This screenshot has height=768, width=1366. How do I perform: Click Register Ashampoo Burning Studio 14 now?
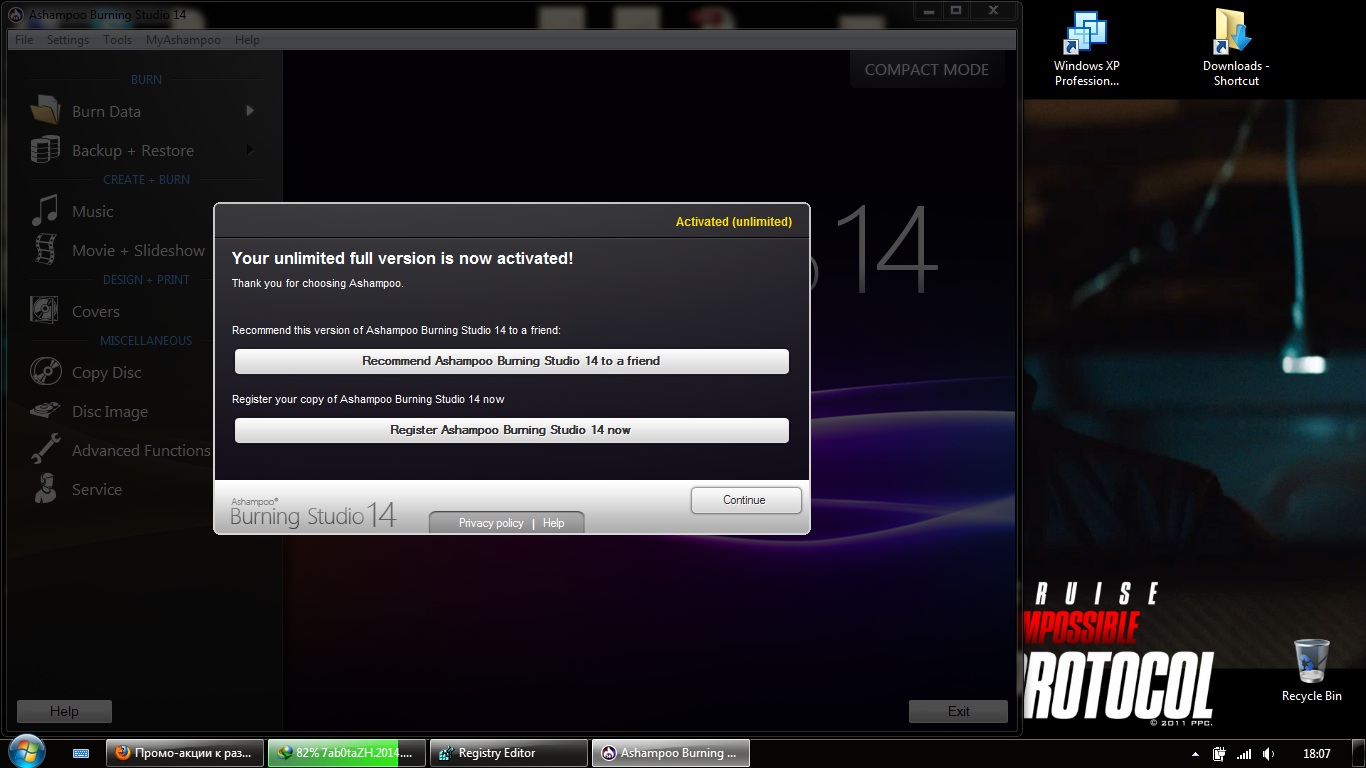pos(511,430)
